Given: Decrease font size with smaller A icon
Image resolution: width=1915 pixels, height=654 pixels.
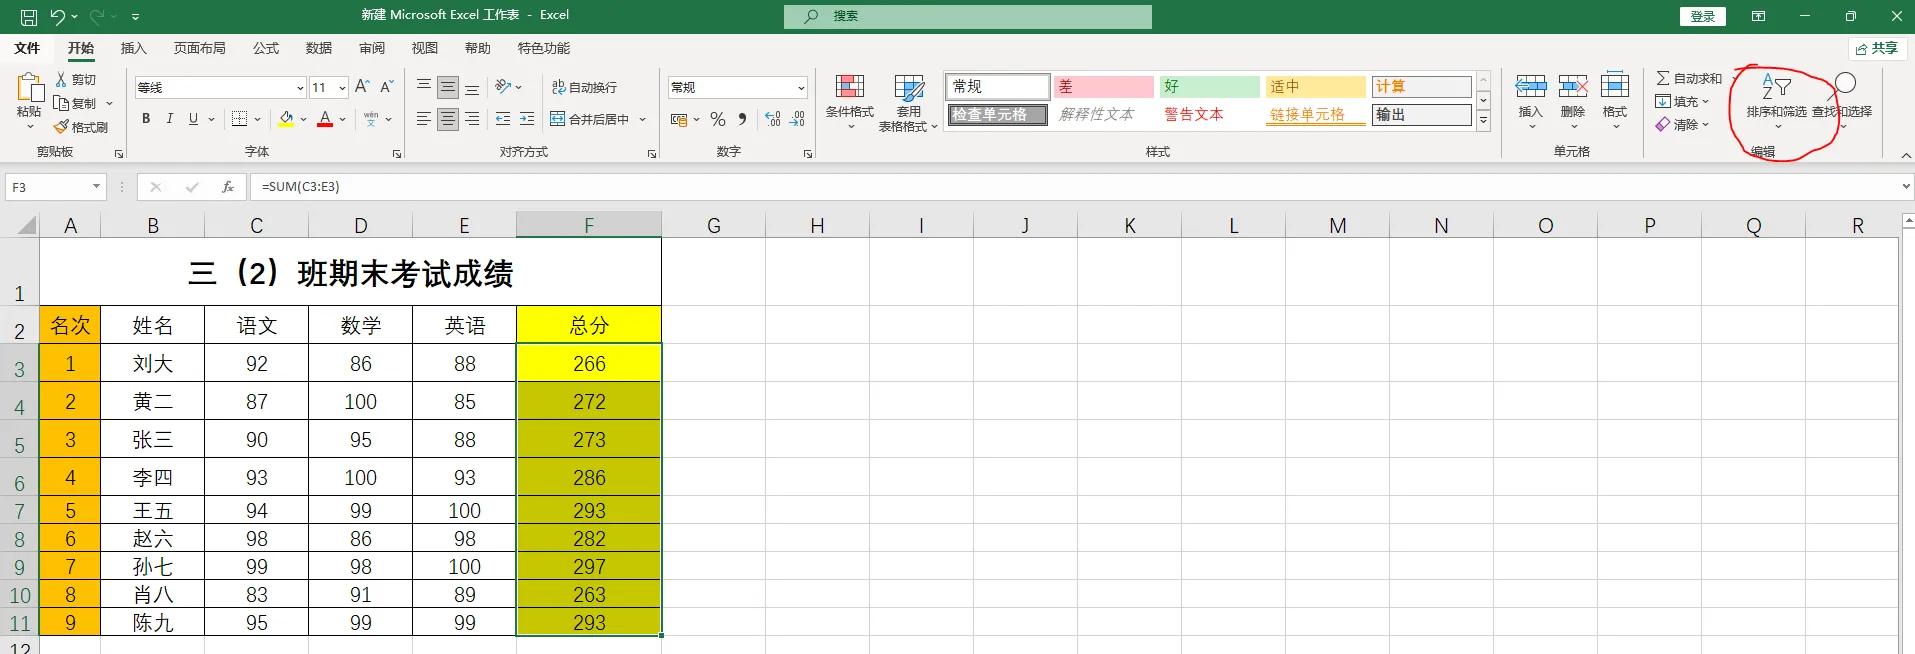Looking at the screenshot, I should (x=386, y=87).
